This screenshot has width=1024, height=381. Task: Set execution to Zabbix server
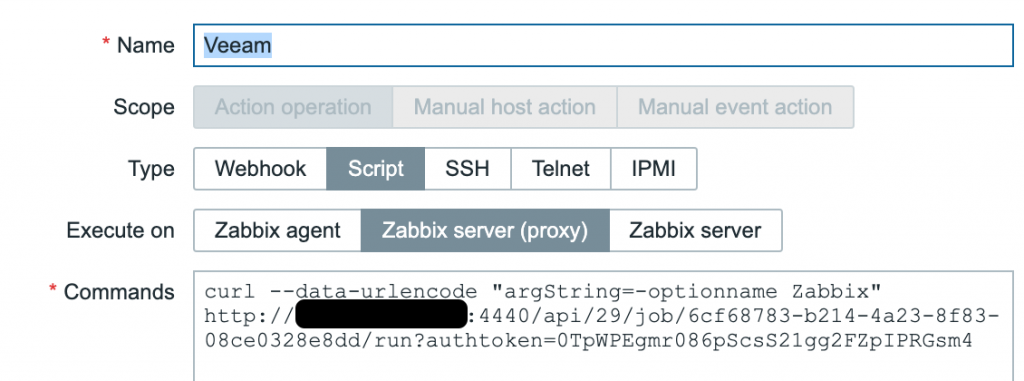696,230
